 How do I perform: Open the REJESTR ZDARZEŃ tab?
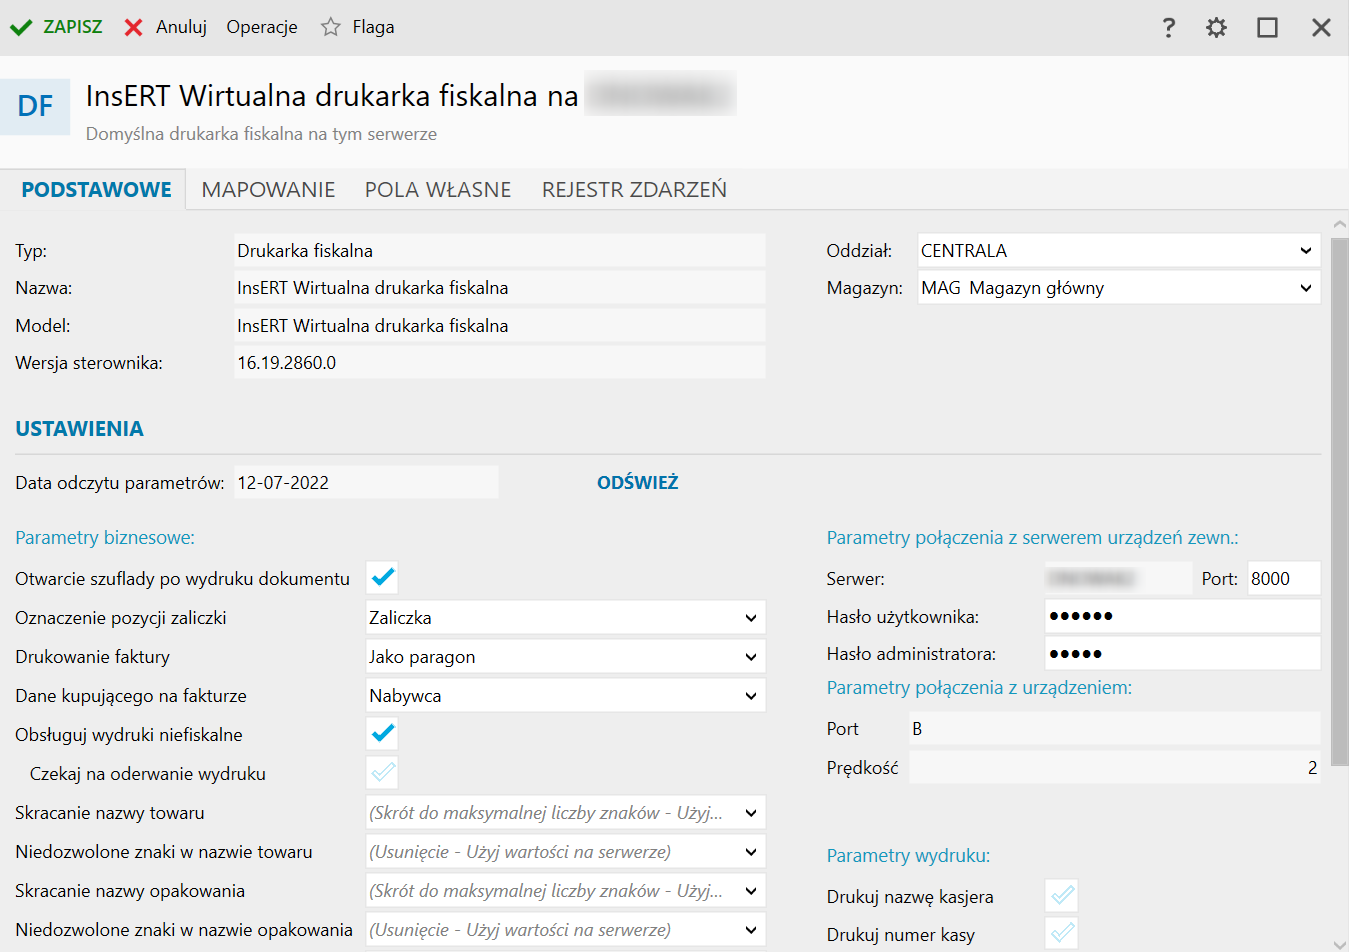pos(634,190)
